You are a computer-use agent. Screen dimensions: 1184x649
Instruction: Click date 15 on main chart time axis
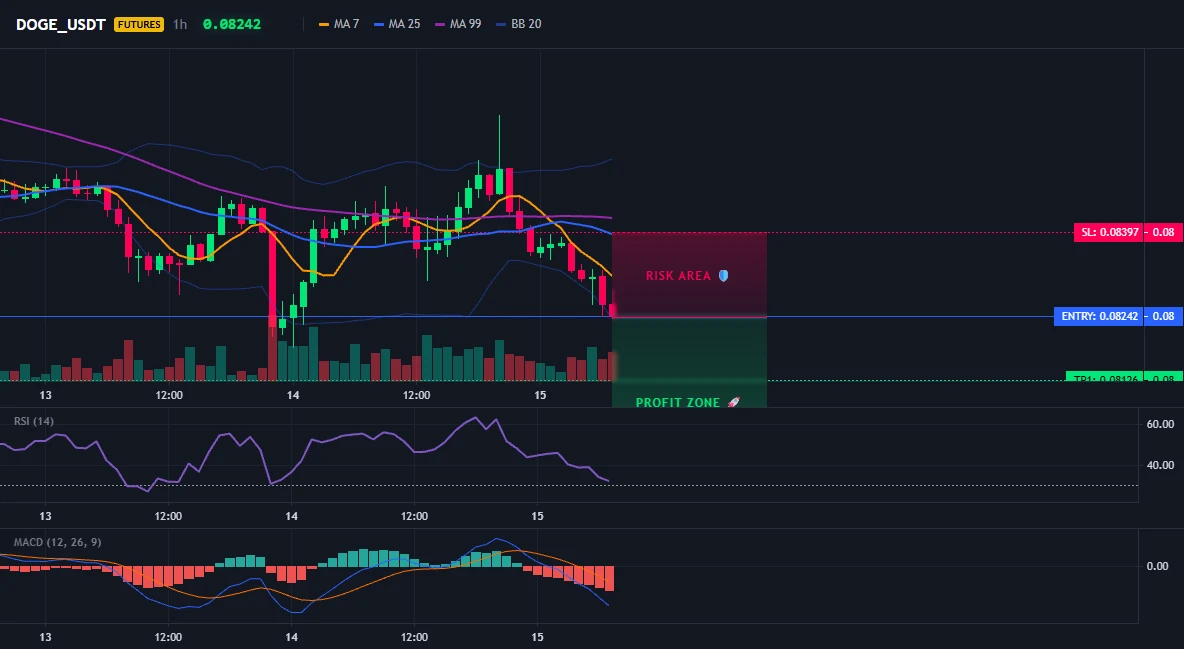coord(540,395)
